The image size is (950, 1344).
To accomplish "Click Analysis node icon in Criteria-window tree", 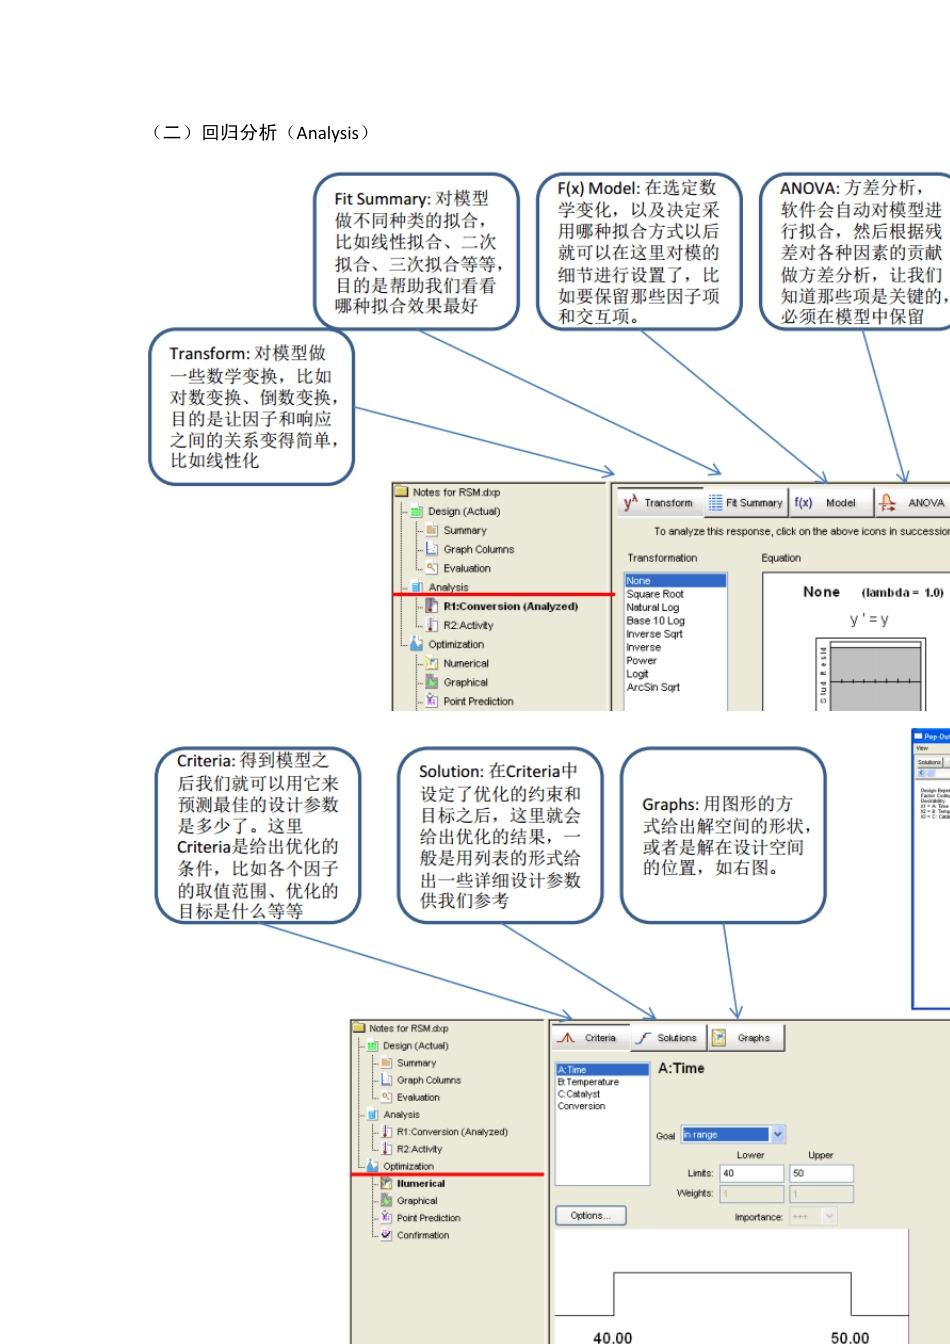I will pos(373,1114).
